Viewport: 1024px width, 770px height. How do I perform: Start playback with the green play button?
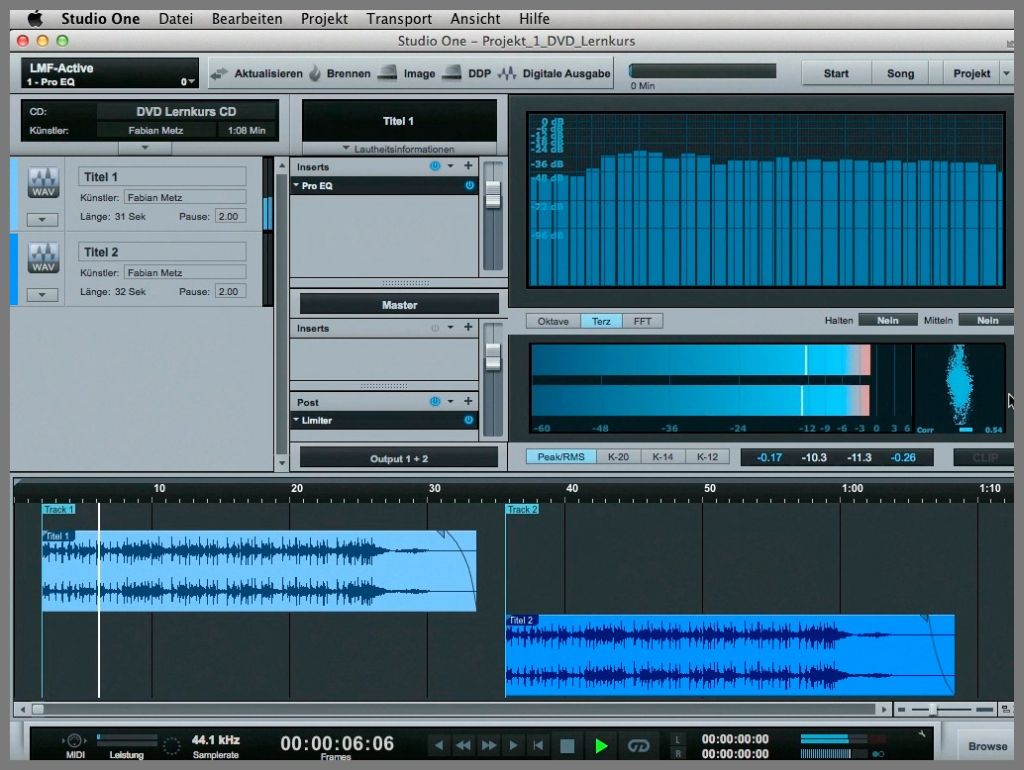[x=601, y=745]
